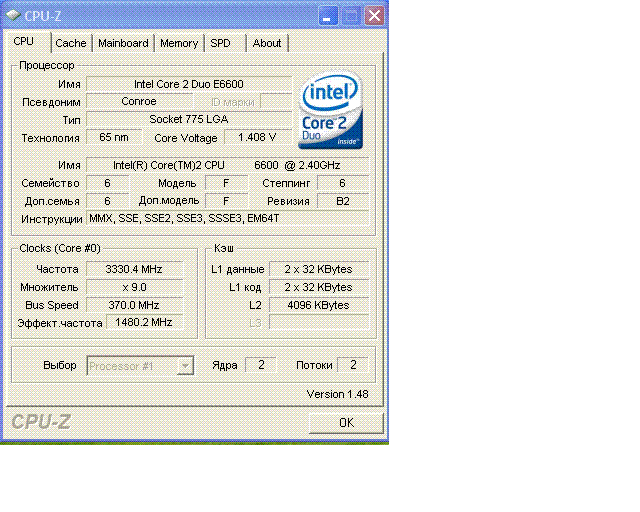Click the 1.408 V core voltage value

(x=258, y=137)
